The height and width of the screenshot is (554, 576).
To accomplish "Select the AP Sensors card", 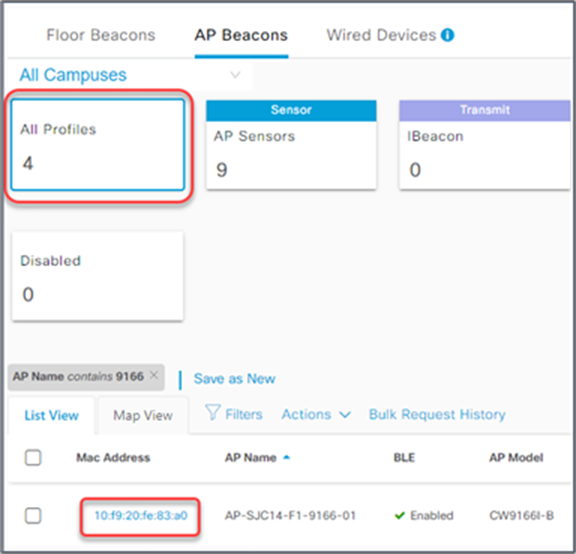I will pyautogui.click(x=291, y=145).
